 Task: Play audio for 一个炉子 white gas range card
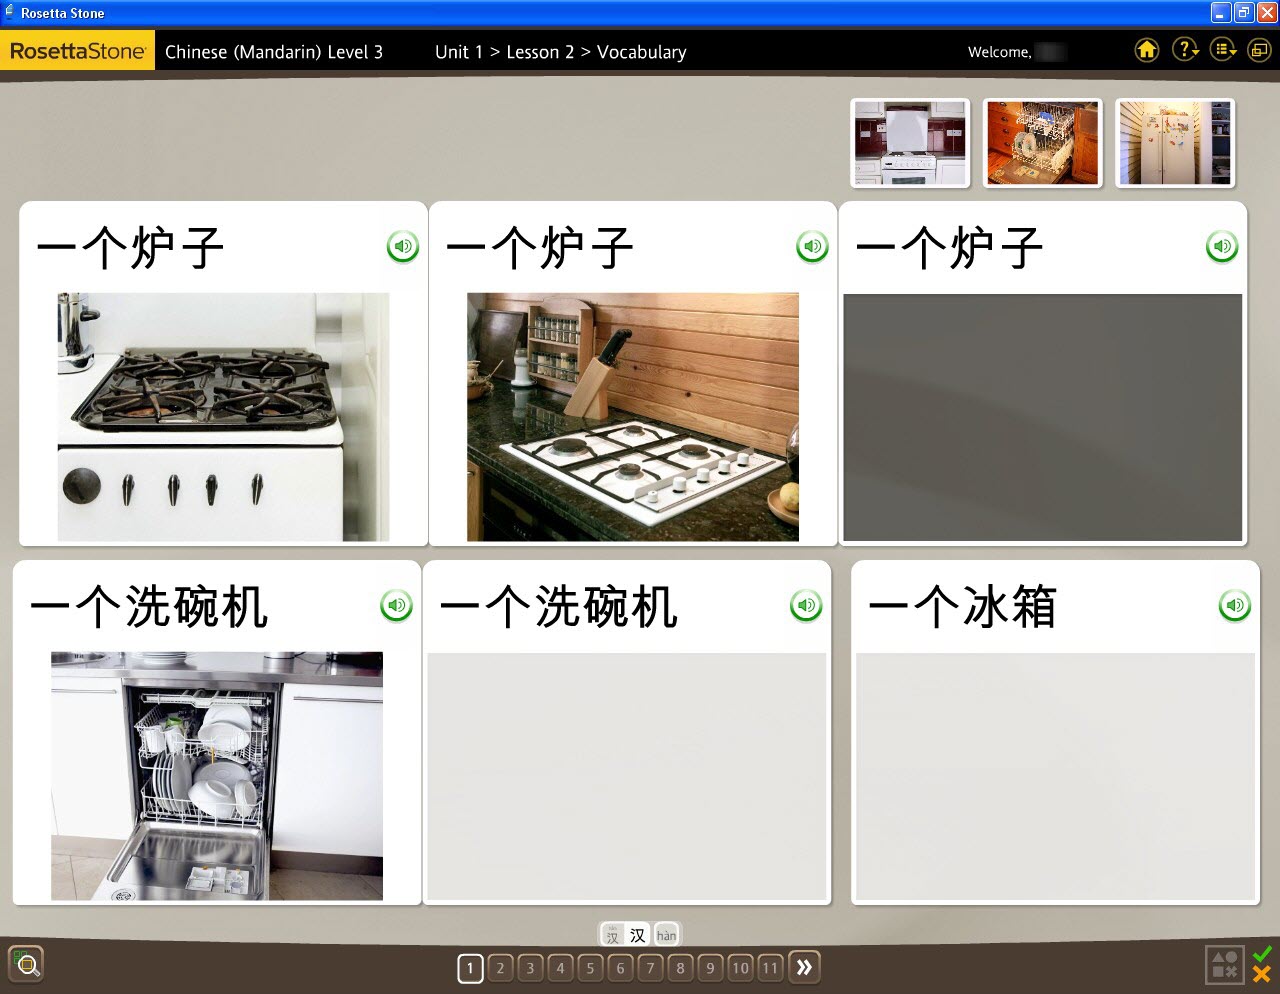(403, 246)
